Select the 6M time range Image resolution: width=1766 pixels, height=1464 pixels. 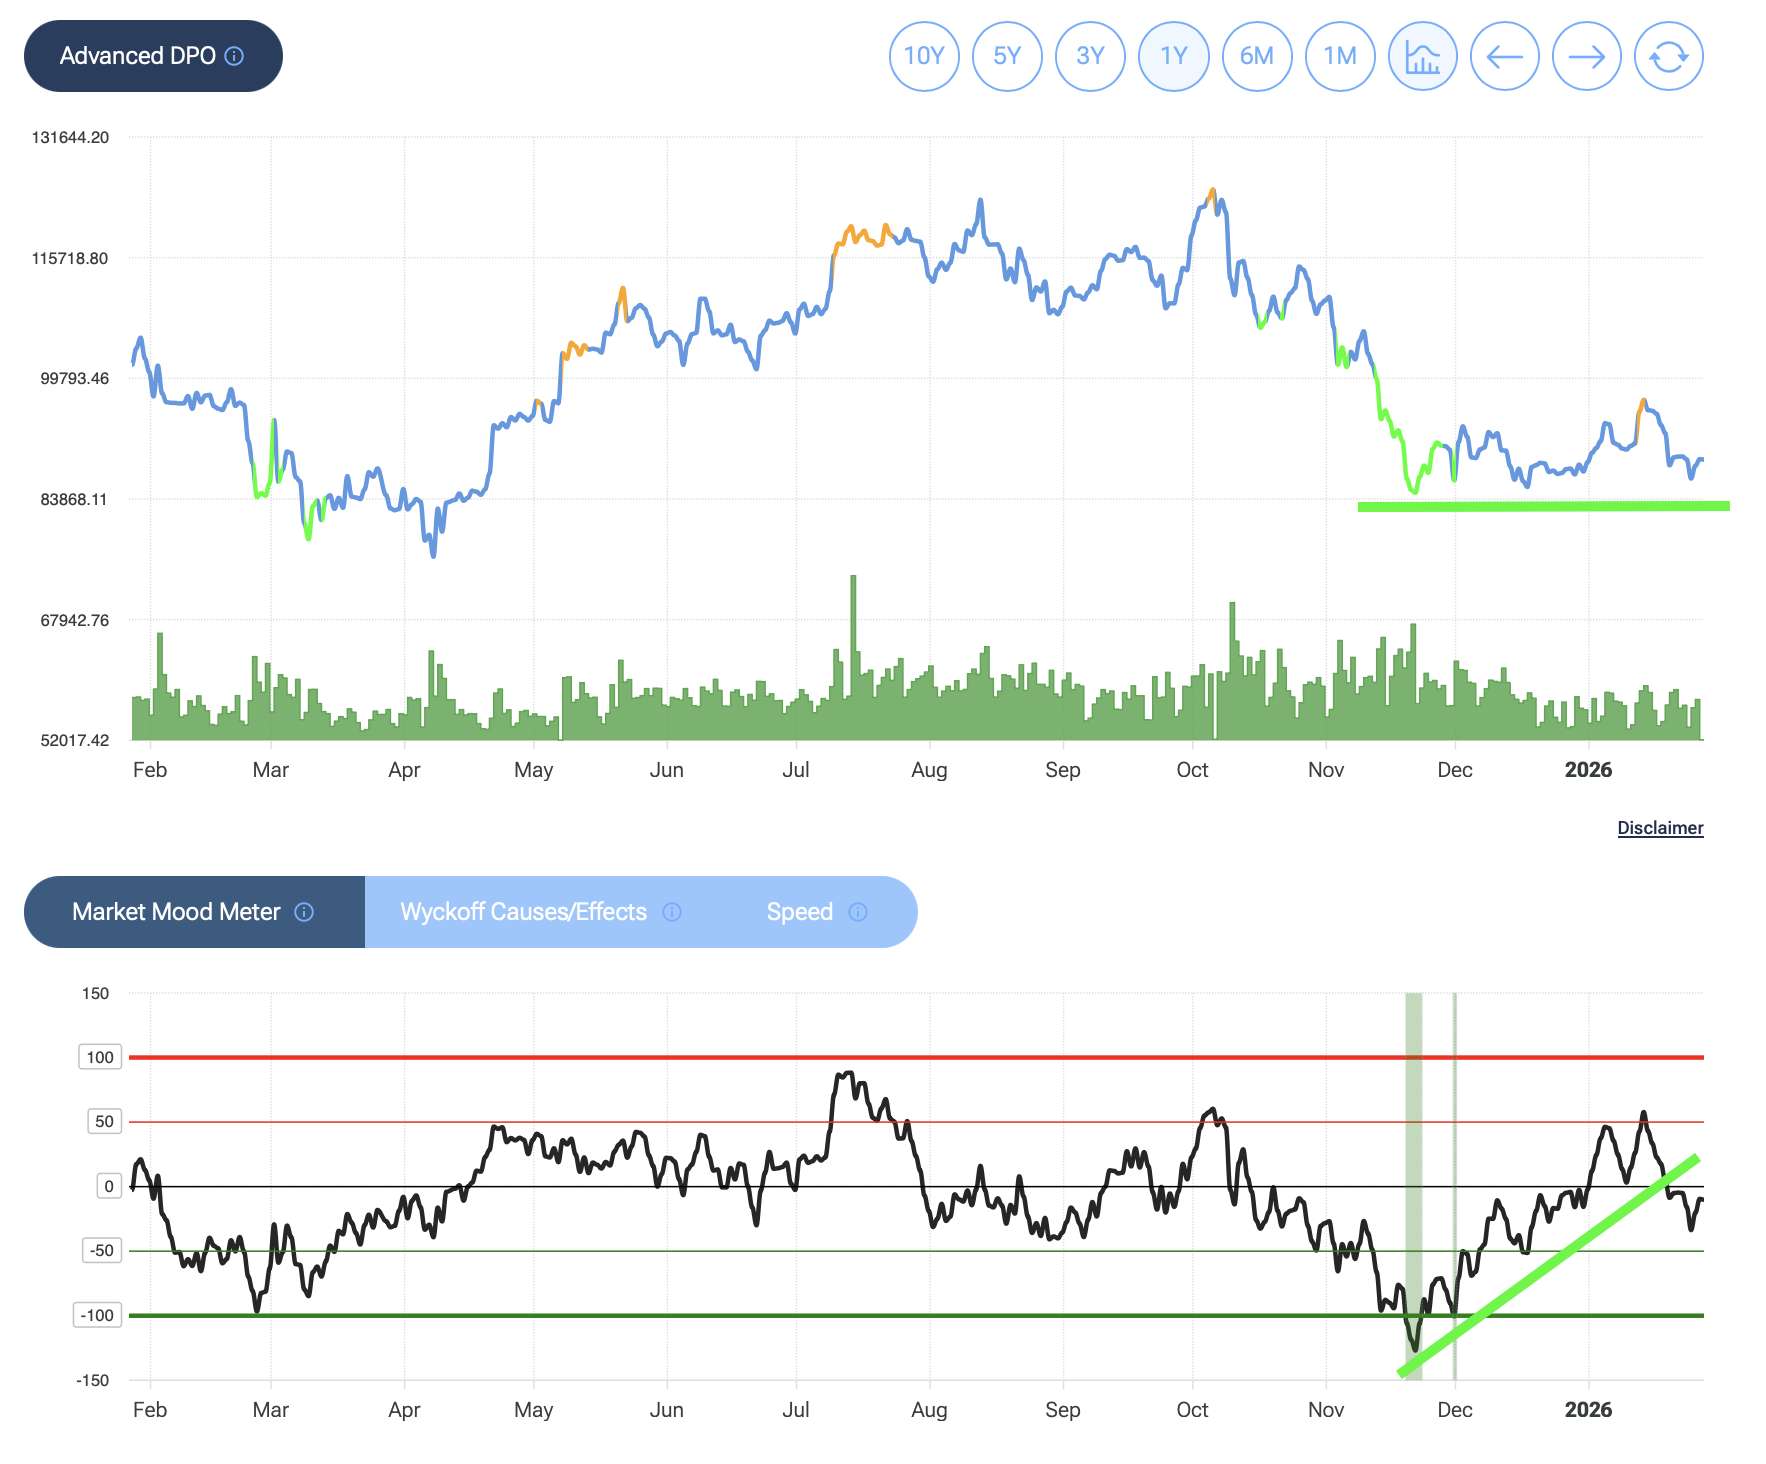(1257, 57)
